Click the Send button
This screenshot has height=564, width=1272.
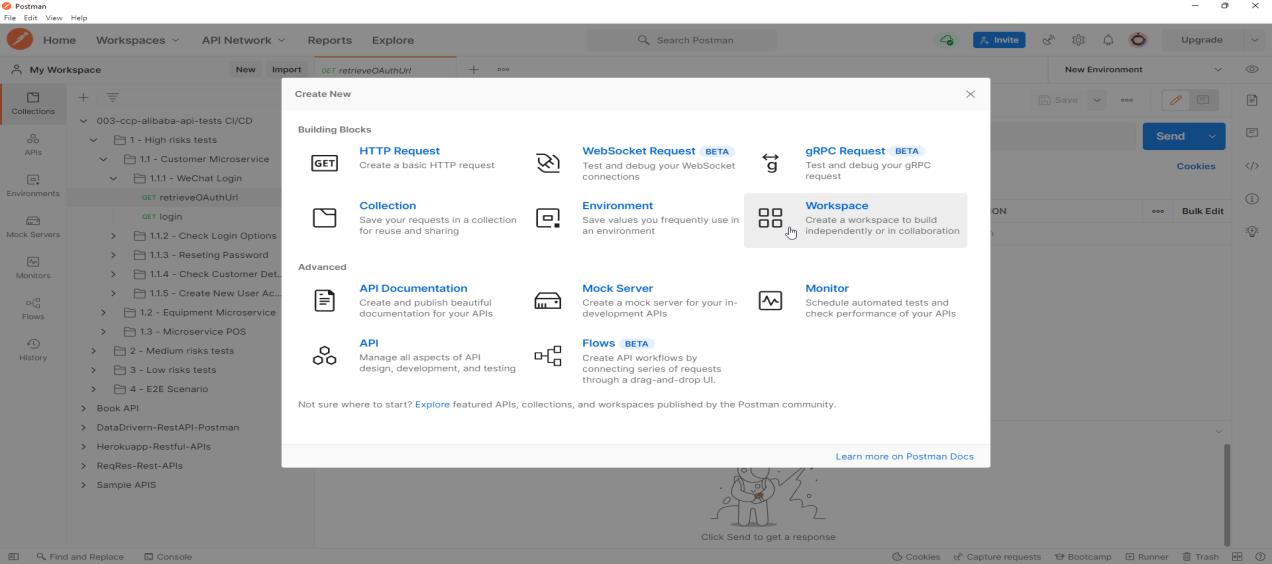click(x=1171, y=136)
